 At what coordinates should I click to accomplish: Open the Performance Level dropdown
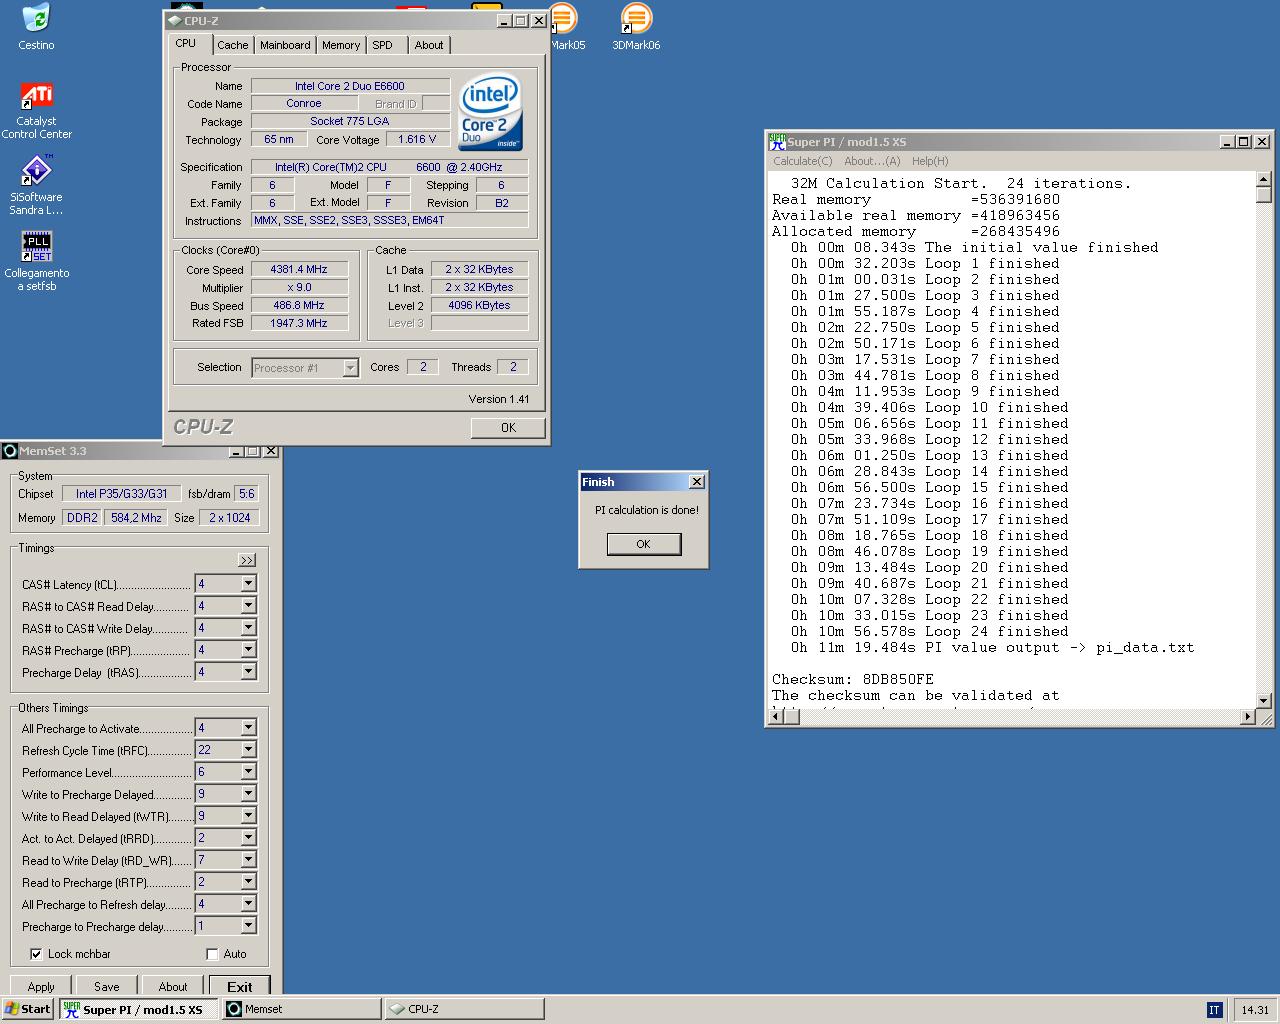(248, 772)
